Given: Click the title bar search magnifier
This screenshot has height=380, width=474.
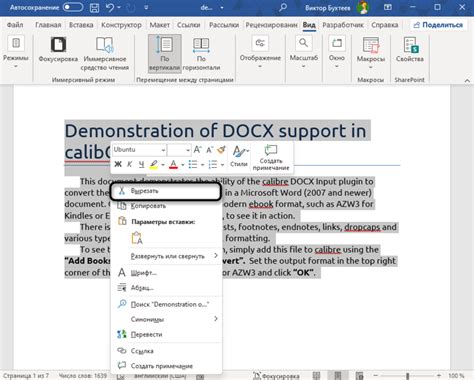Looking at the screenshot, I should tap(283, 7).
